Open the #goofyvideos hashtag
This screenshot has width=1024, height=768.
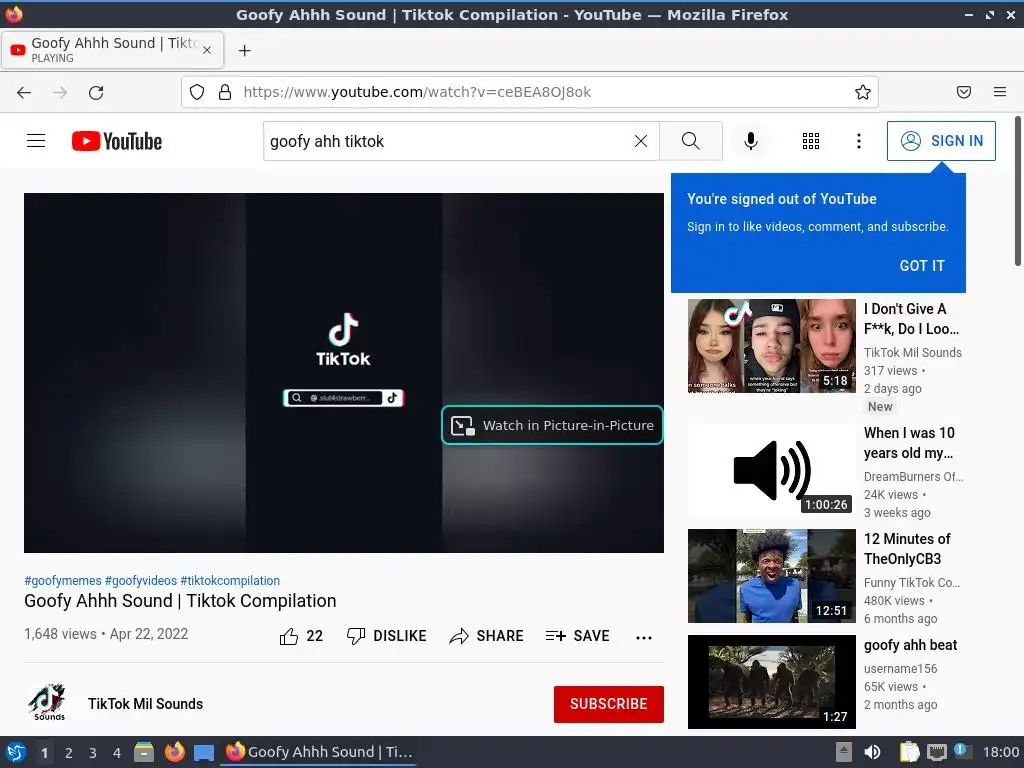(141, 581)
